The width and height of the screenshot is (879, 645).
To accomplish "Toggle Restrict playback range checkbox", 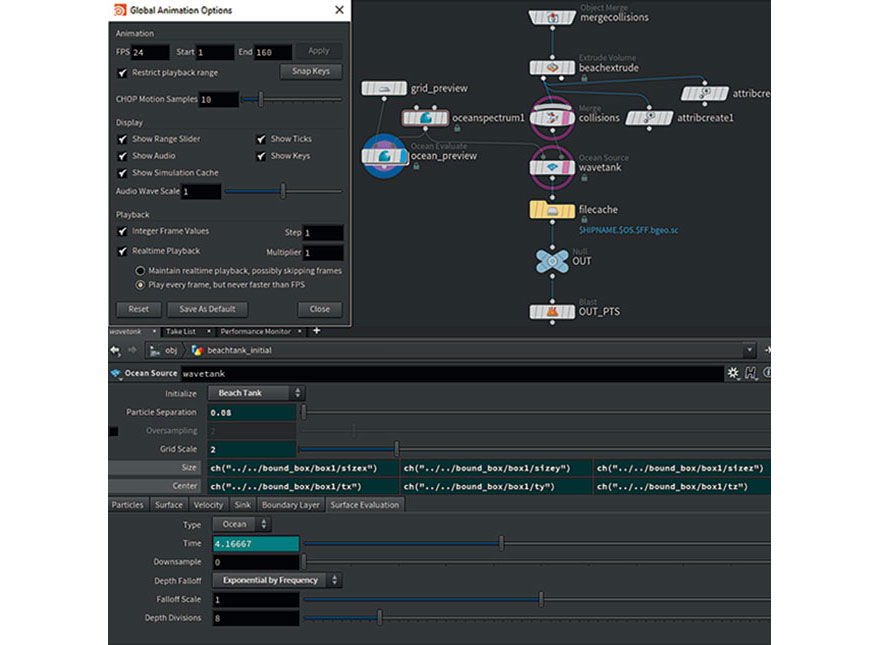I will coord(122,73).
